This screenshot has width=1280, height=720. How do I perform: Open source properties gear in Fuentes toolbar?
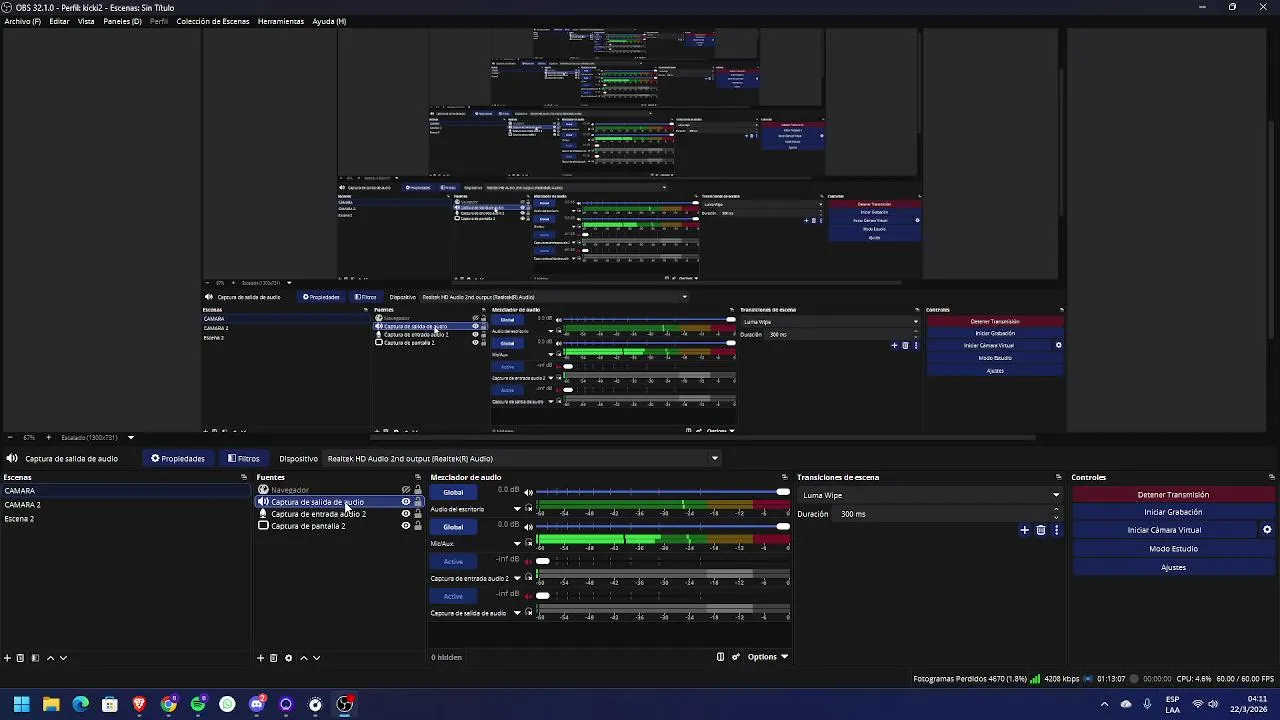click(289, 658)
